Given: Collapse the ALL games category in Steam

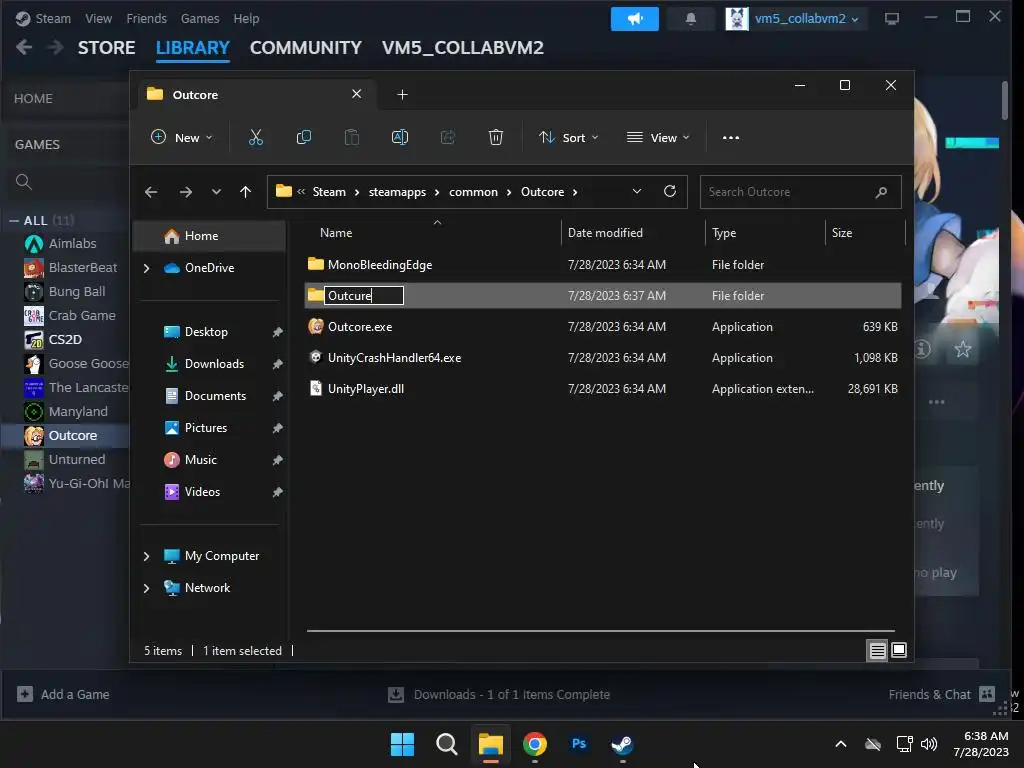Looking at the screenshot, I should (14, 221).
